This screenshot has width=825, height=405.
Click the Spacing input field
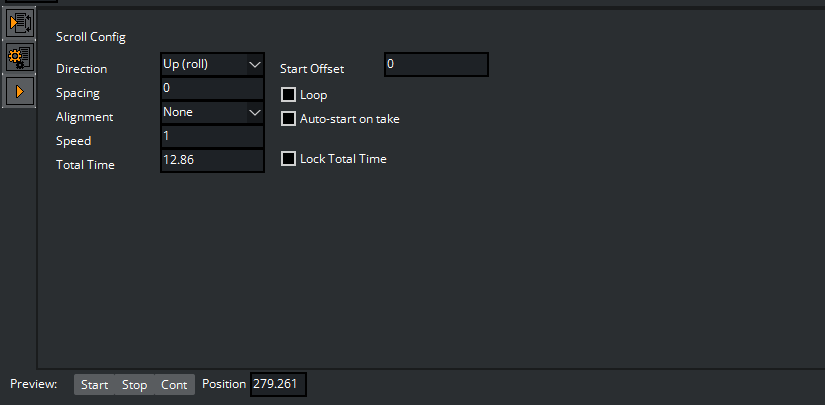point(212,88)
